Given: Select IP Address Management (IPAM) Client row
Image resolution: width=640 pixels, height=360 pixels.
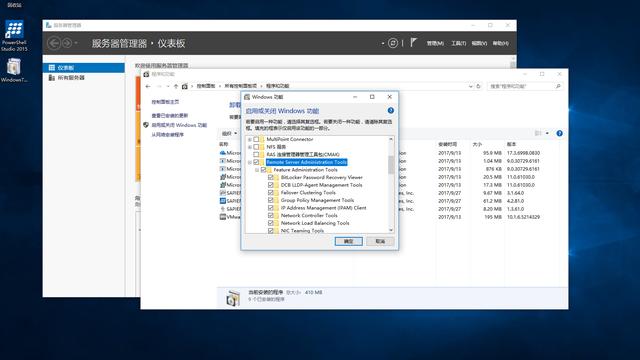Looking at the screenshot, I should click(x=323, y=208).
